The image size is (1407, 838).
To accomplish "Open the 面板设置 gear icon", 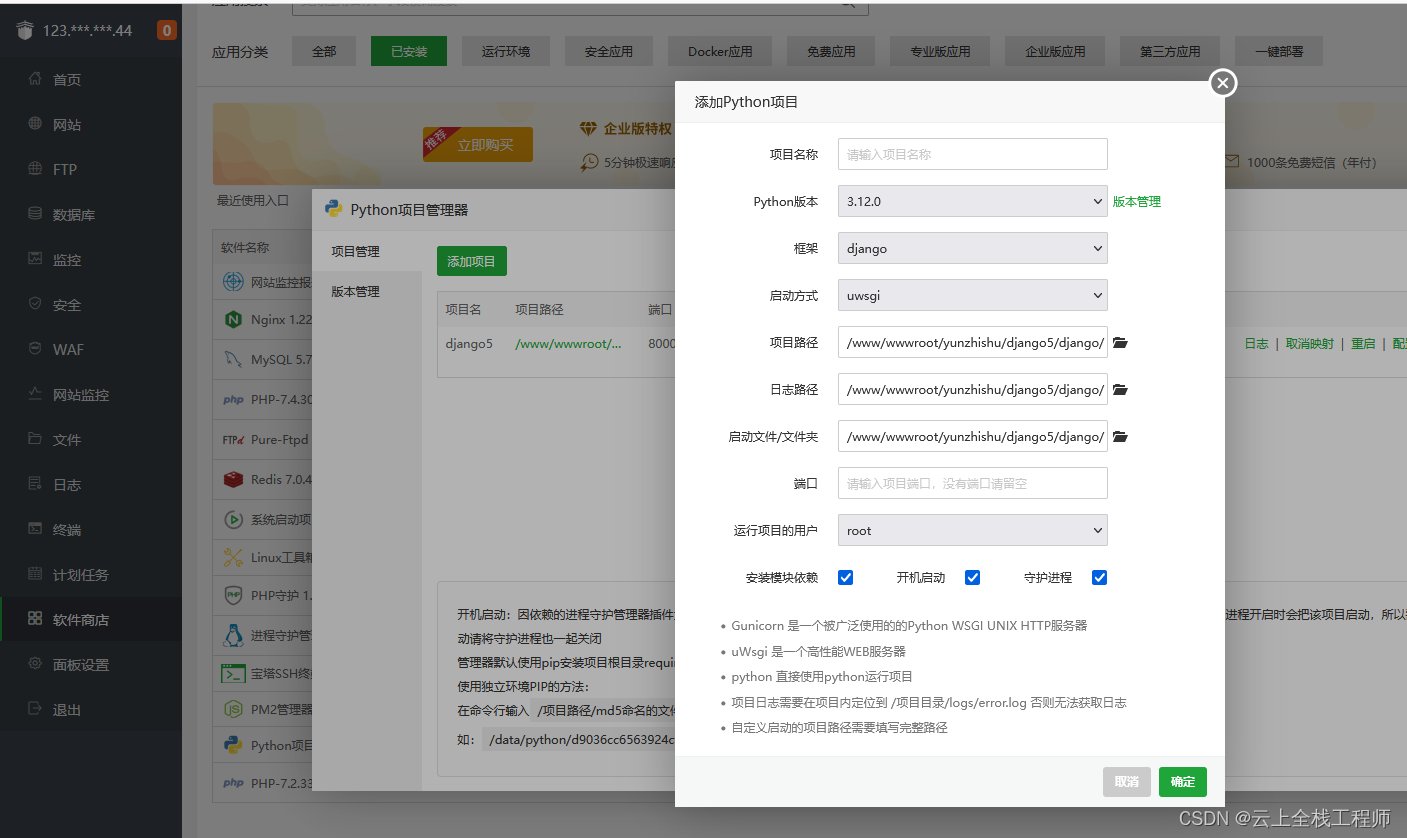I will [35, 664].
